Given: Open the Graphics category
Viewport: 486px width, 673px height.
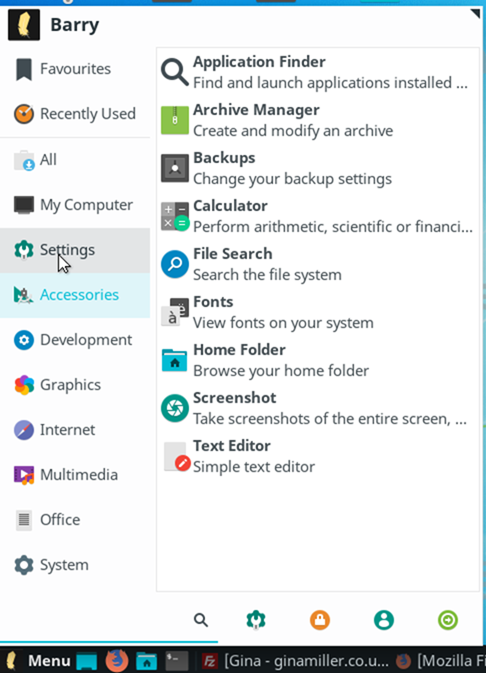Looking at the screenshot, I should [x=75, y=385].
